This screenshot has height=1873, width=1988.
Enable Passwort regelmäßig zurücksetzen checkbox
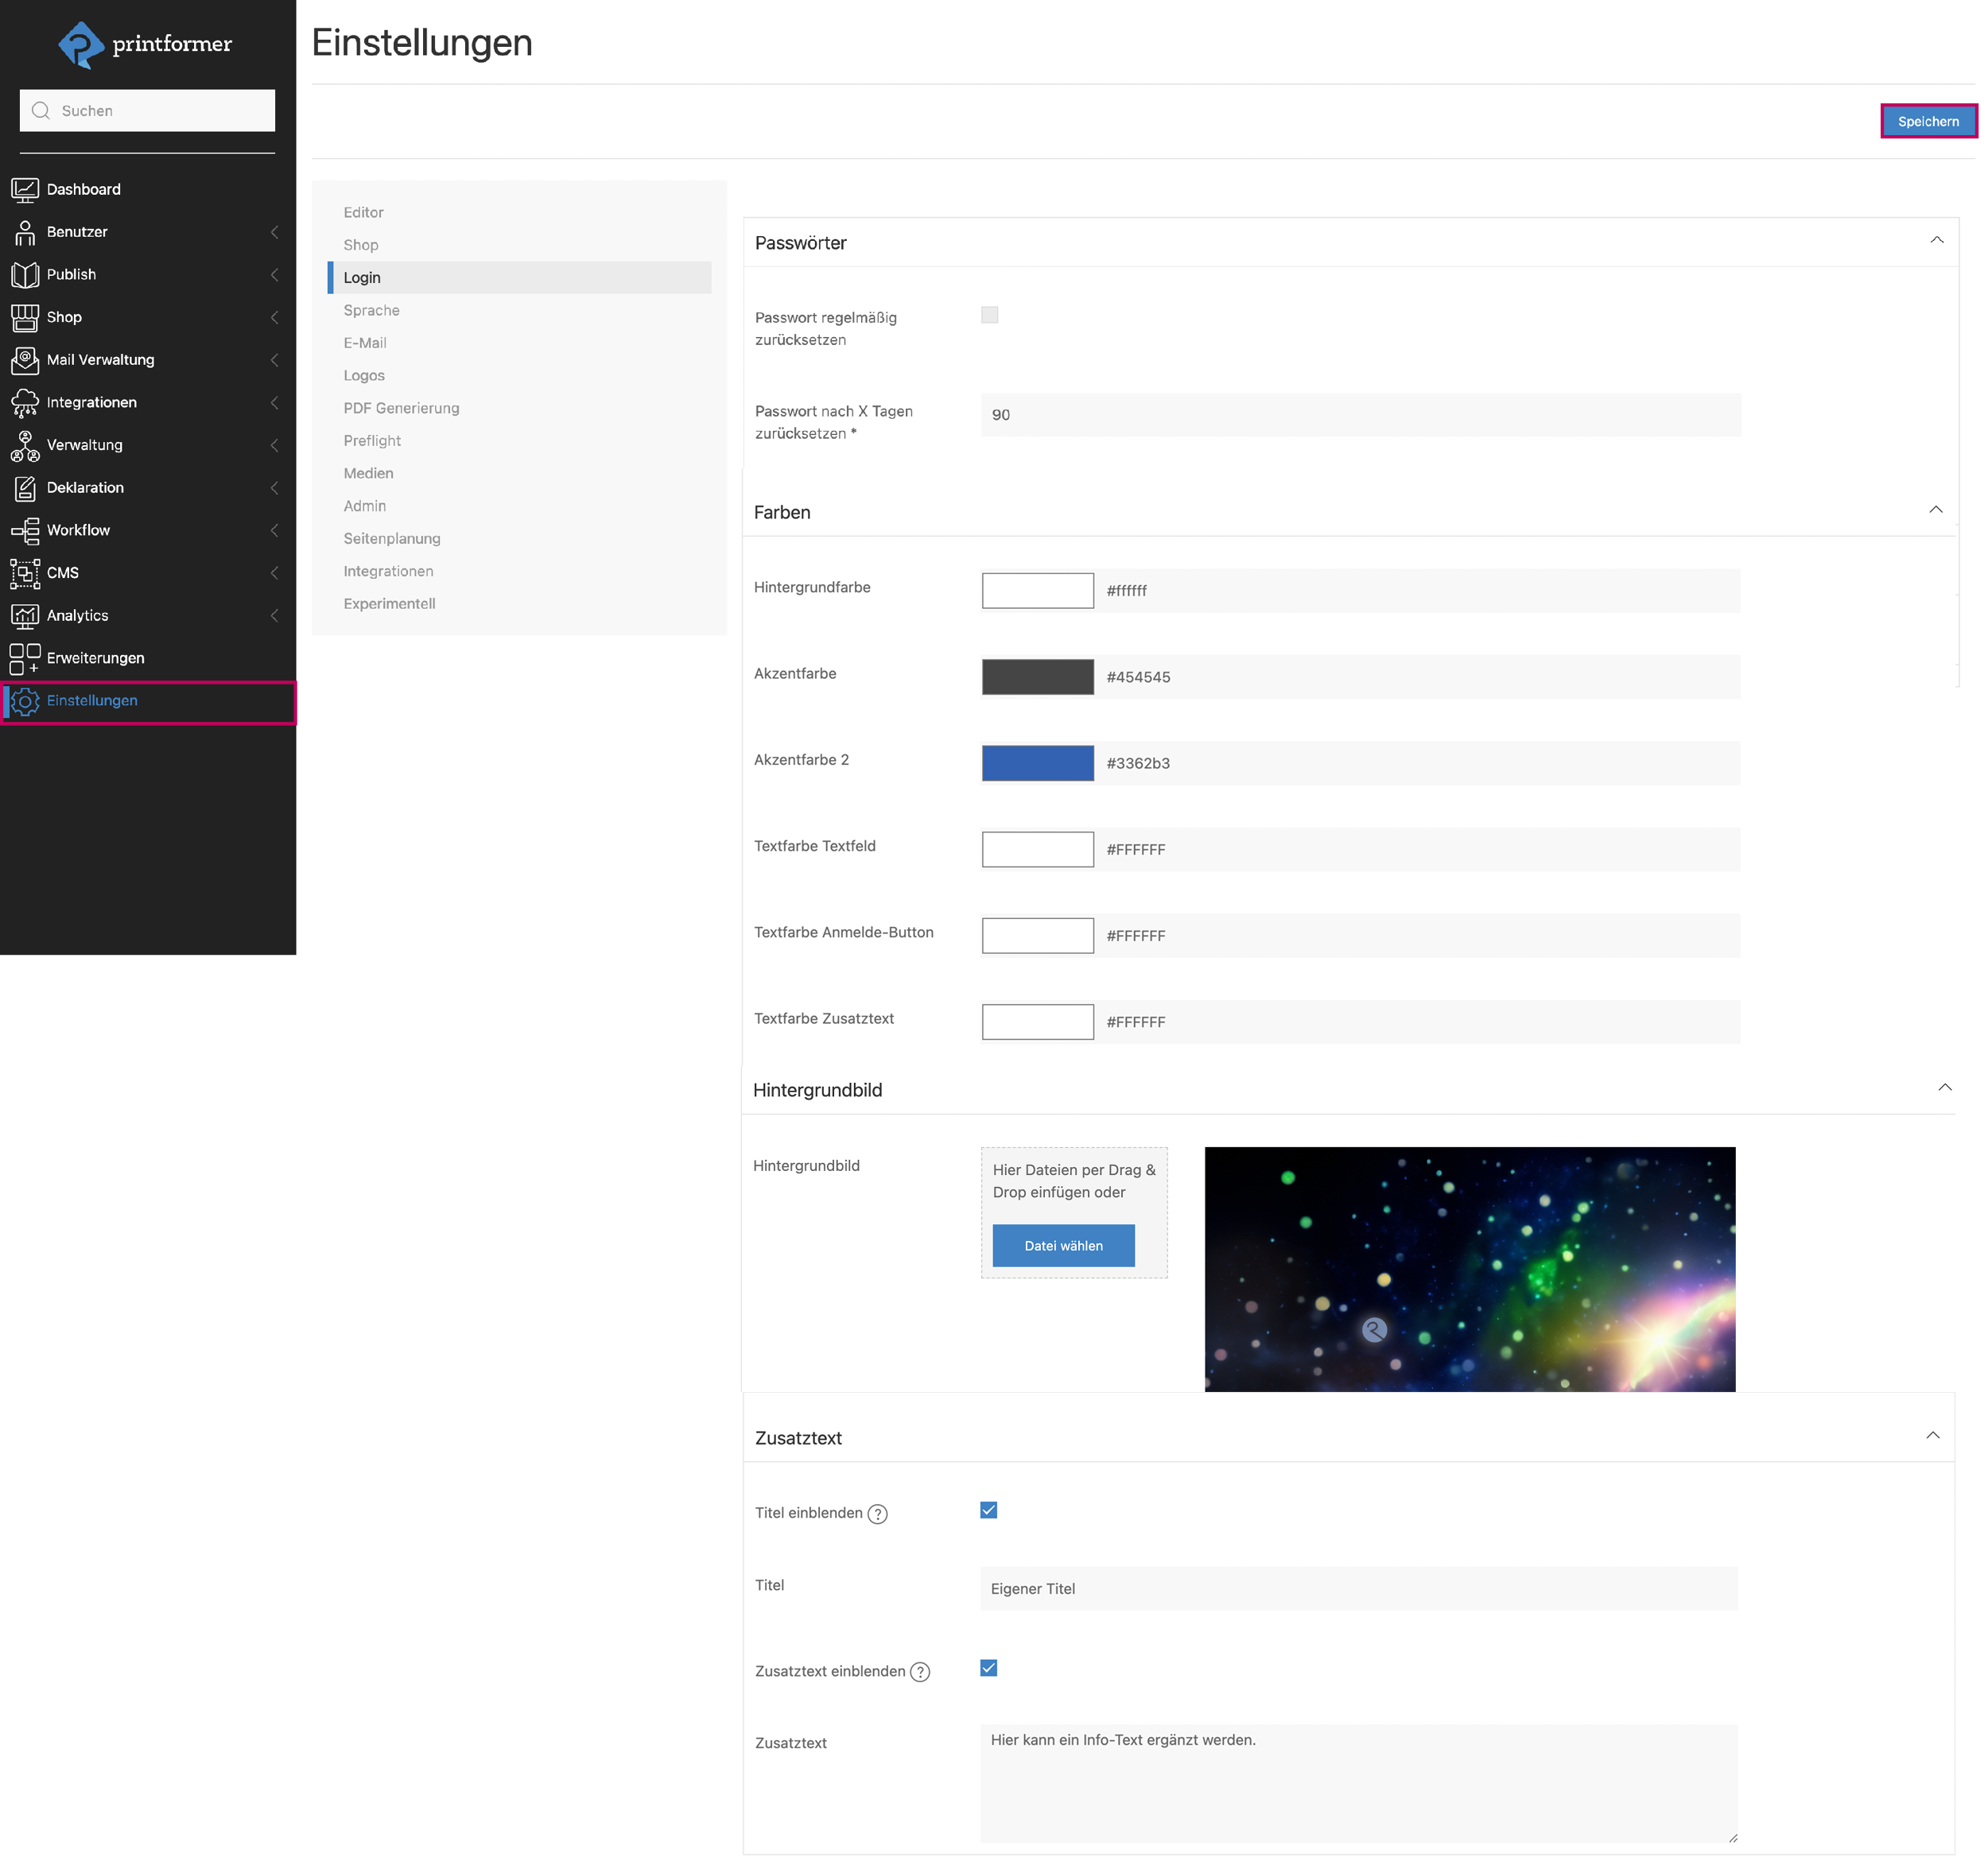point(989,315)
